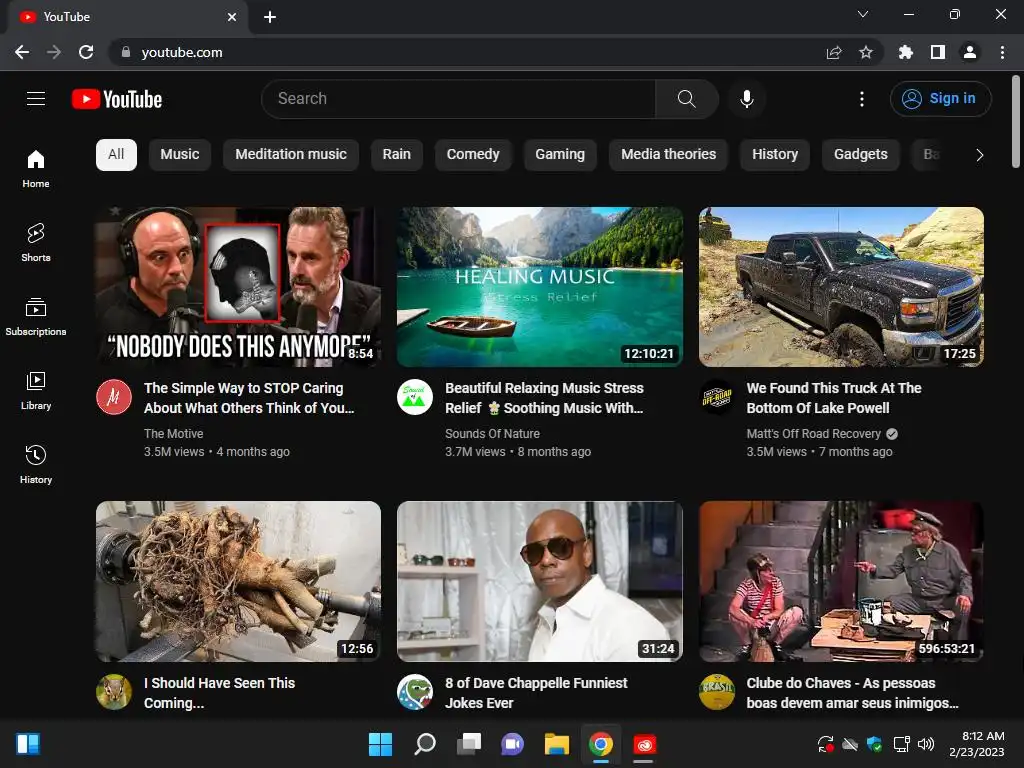Open title 'The Simple Way to STOP Caring'
Screen dimensions: 1024x768
coord(249,398)
